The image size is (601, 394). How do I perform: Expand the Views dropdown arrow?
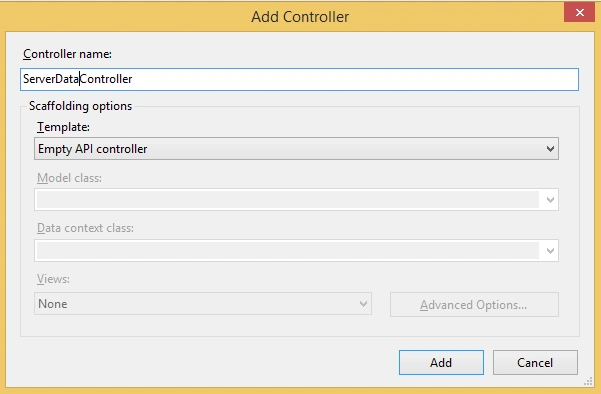pyautogui.click(x=363, y=304)
